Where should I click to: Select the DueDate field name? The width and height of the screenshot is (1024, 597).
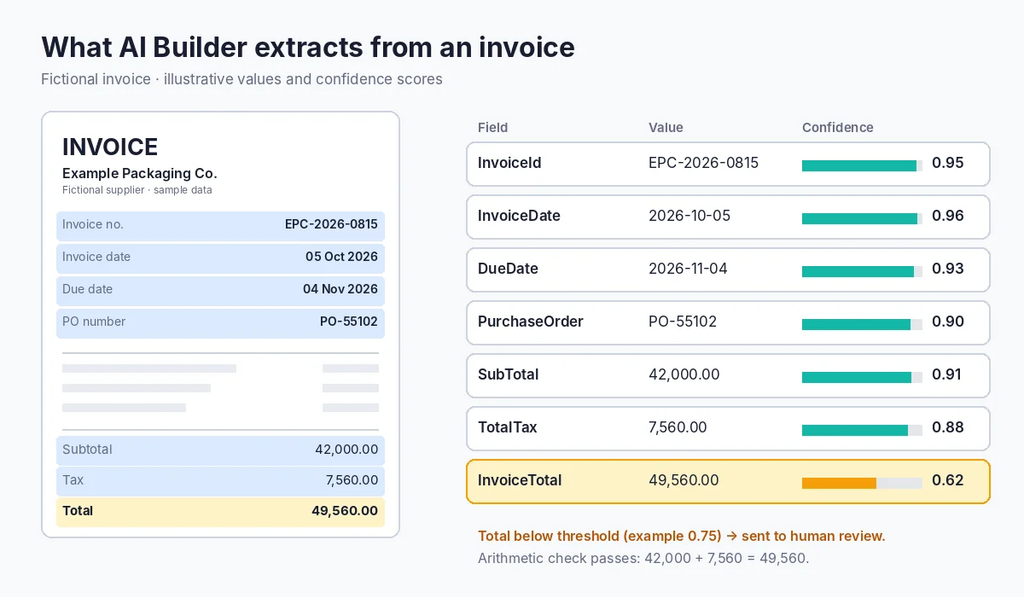[507, 268]
